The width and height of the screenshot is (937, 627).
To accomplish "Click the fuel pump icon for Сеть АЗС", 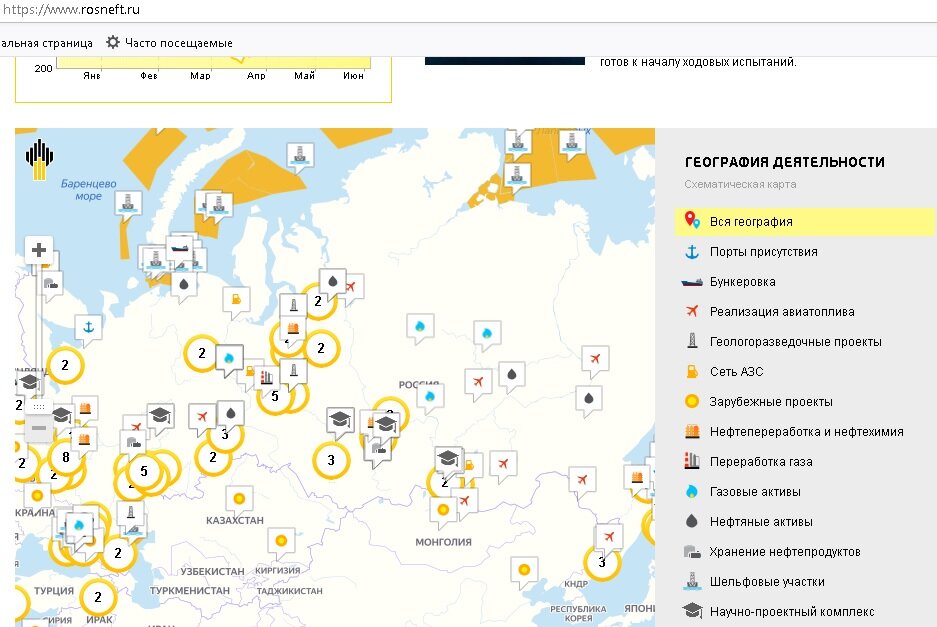I will tap(691, 371).
